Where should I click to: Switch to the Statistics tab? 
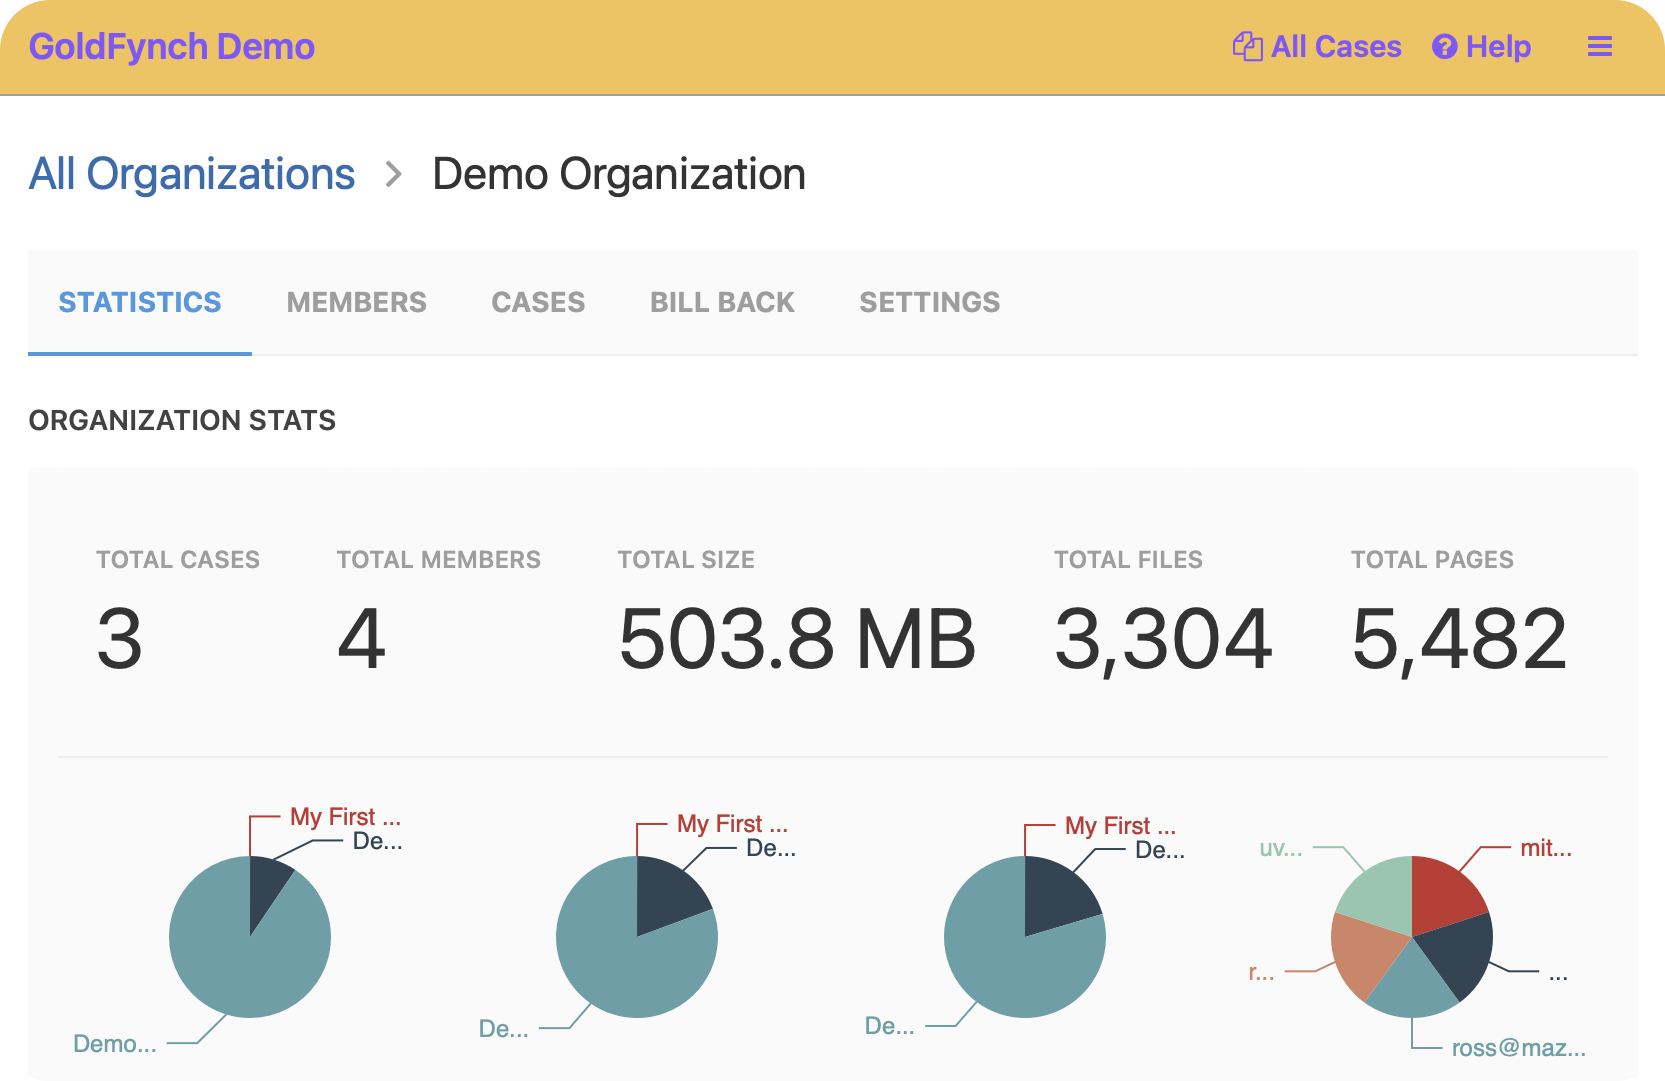[140, 302]
